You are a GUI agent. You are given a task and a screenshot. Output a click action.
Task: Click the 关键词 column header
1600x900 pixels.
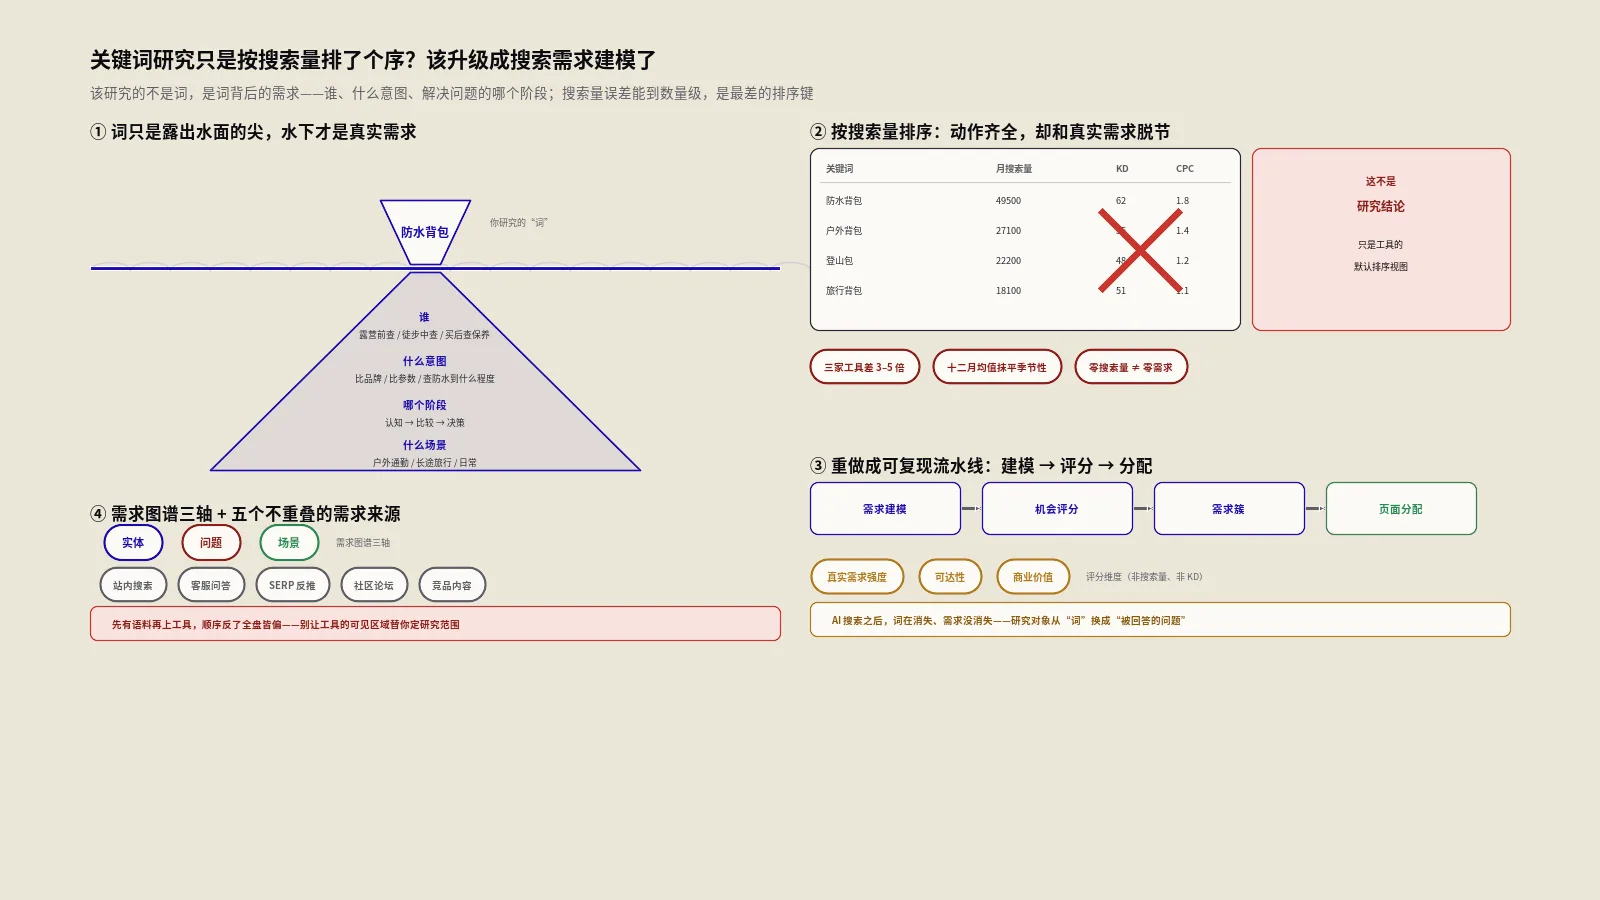[x=840, y=169]
